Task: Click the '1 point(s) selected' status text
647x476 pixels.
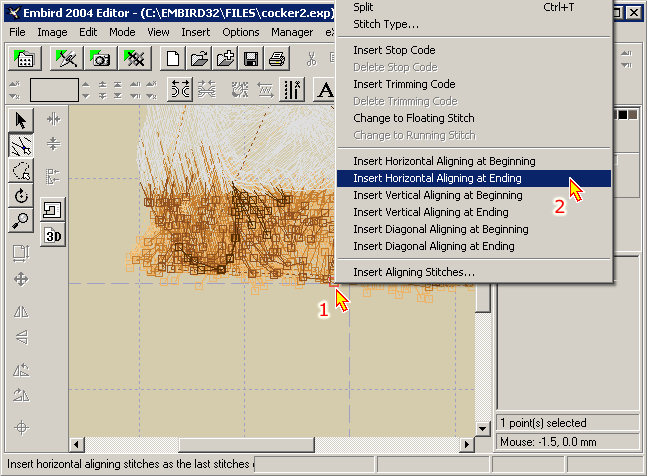Action: coord(543,423)
